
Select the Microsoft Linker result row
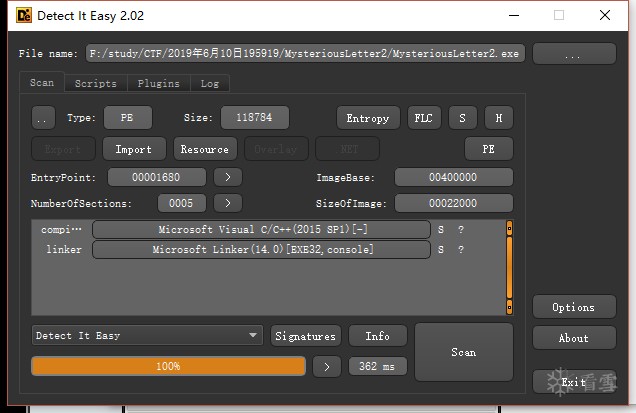coord(261,250)
